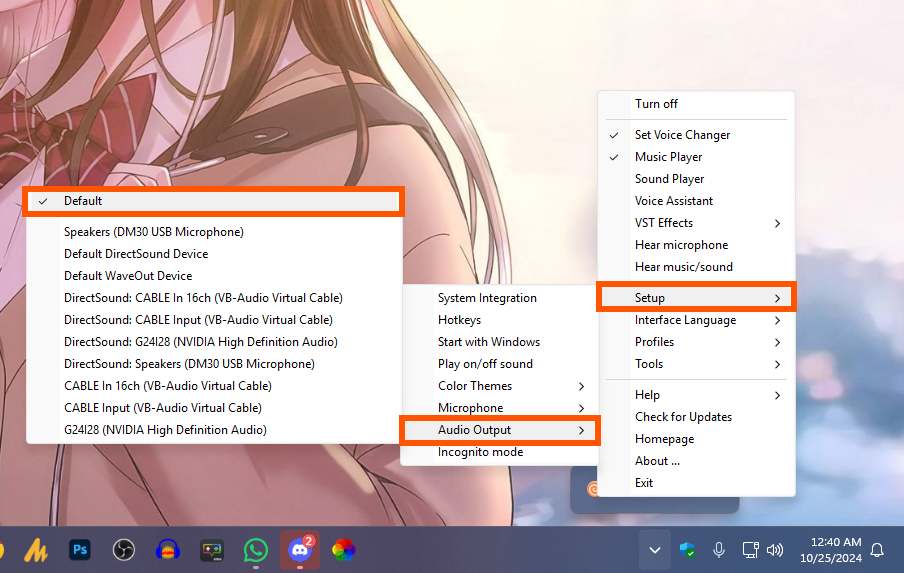This screenshot has width=904, height=573.
Task: Open the volume speaker tray icon
Action: [775, 550]
